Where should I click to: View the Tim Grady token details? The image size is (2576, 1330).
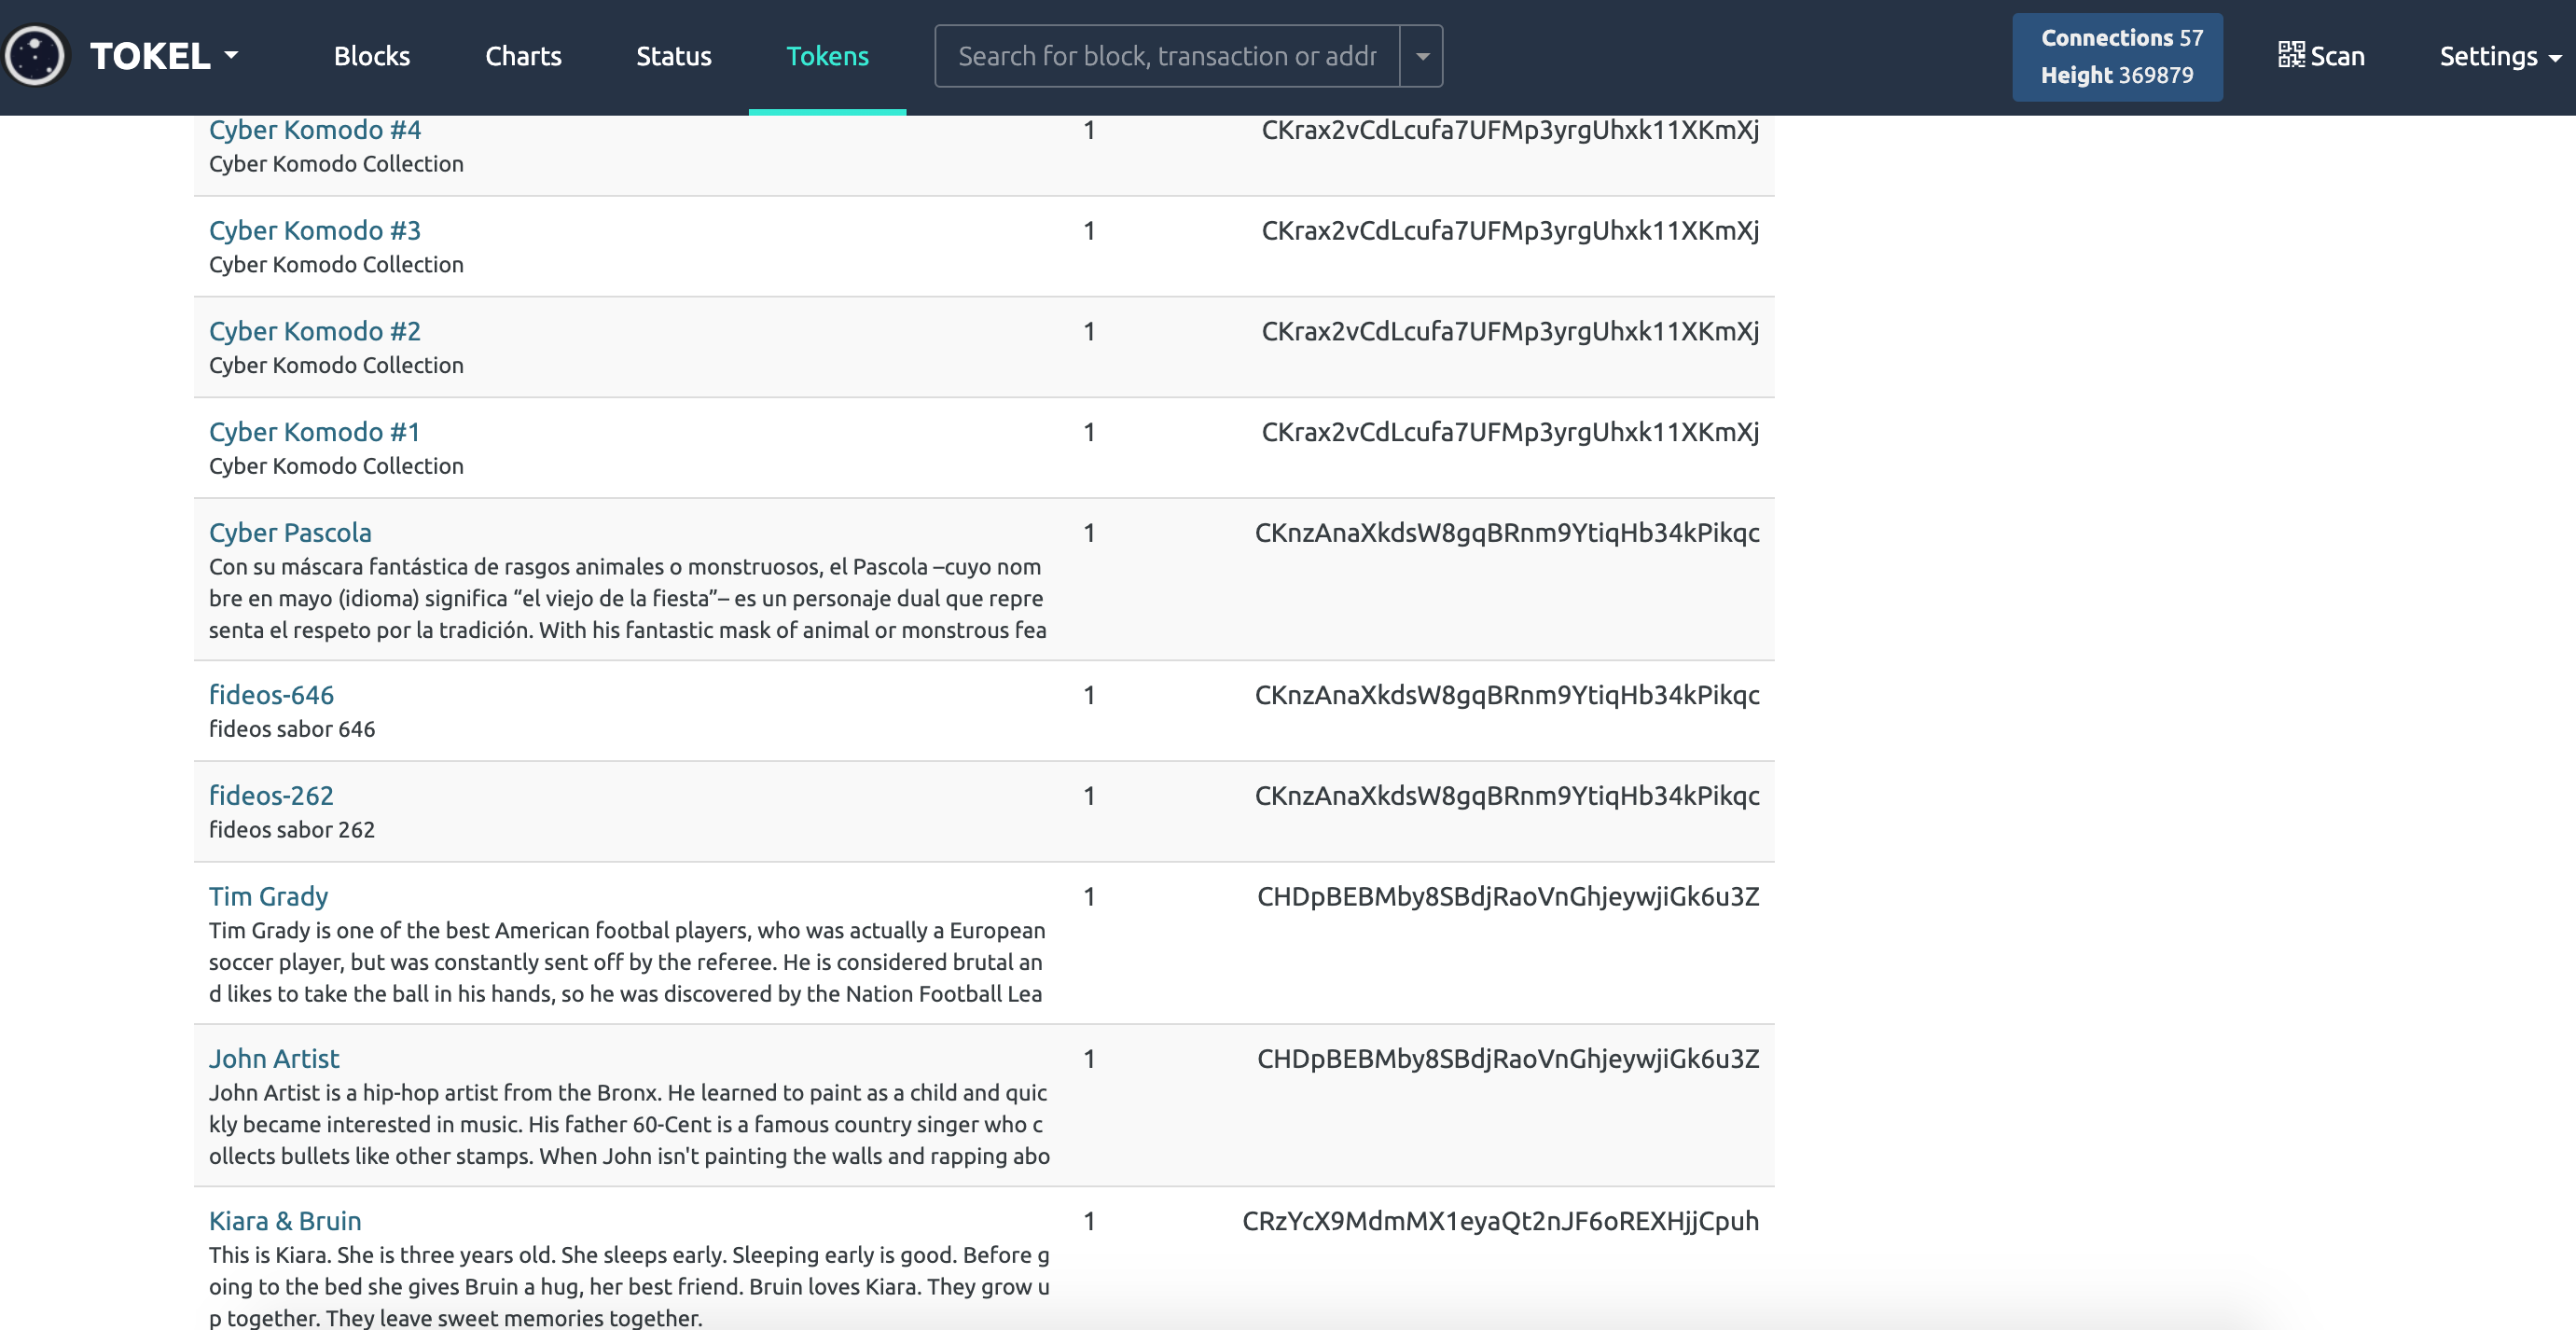(268, 897)
